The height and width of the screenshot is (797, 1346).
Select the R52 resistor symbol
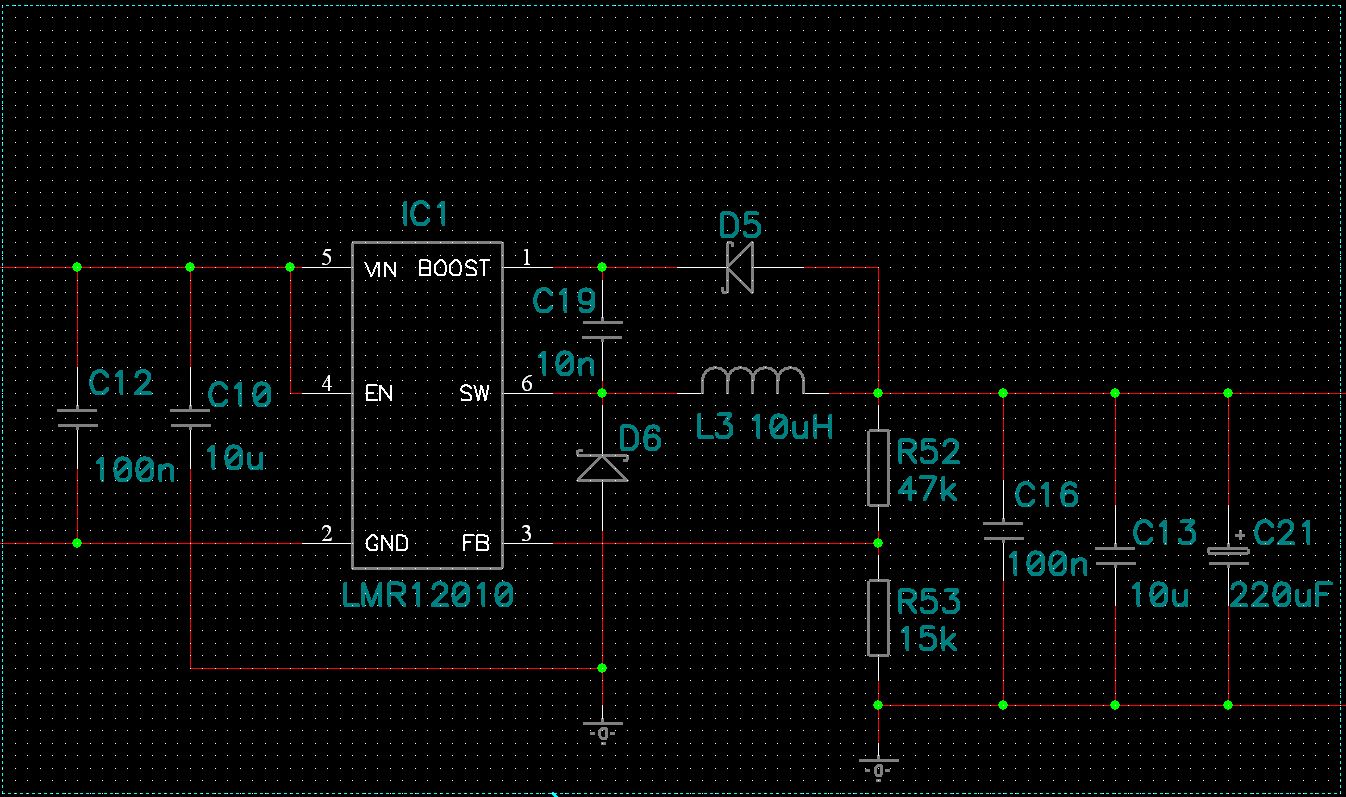pyautogui.click(x=878, y=468)
